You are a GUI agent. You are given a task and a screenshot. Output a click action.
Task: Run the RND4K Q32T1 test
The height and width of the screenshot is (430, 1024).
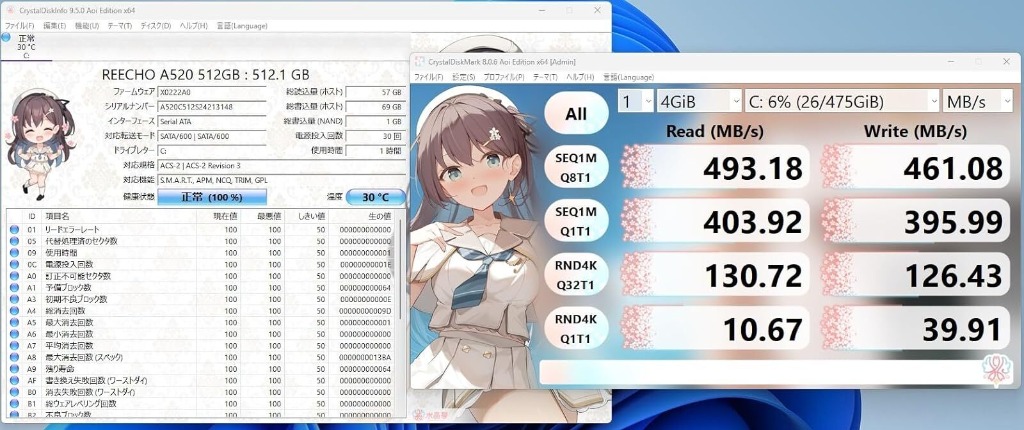coord(576,274)
